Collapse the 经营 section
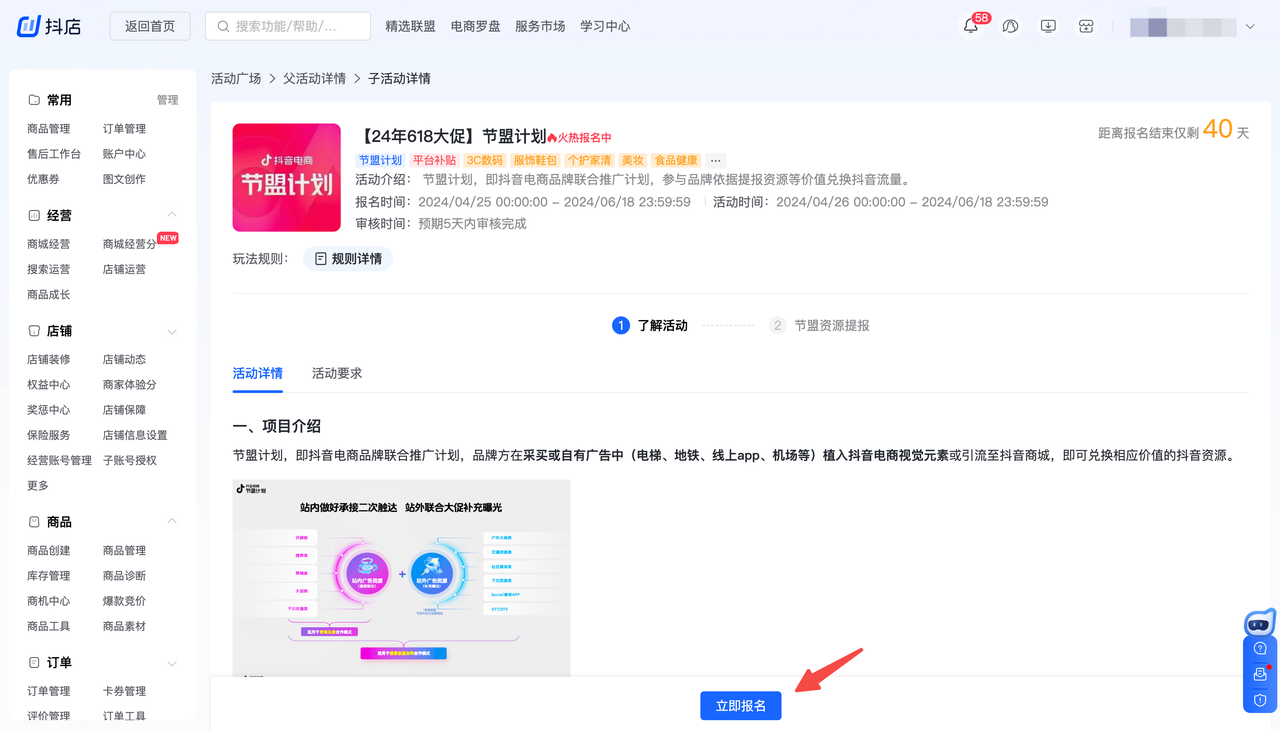This screenshot has width=1280, height=731. 172,215
